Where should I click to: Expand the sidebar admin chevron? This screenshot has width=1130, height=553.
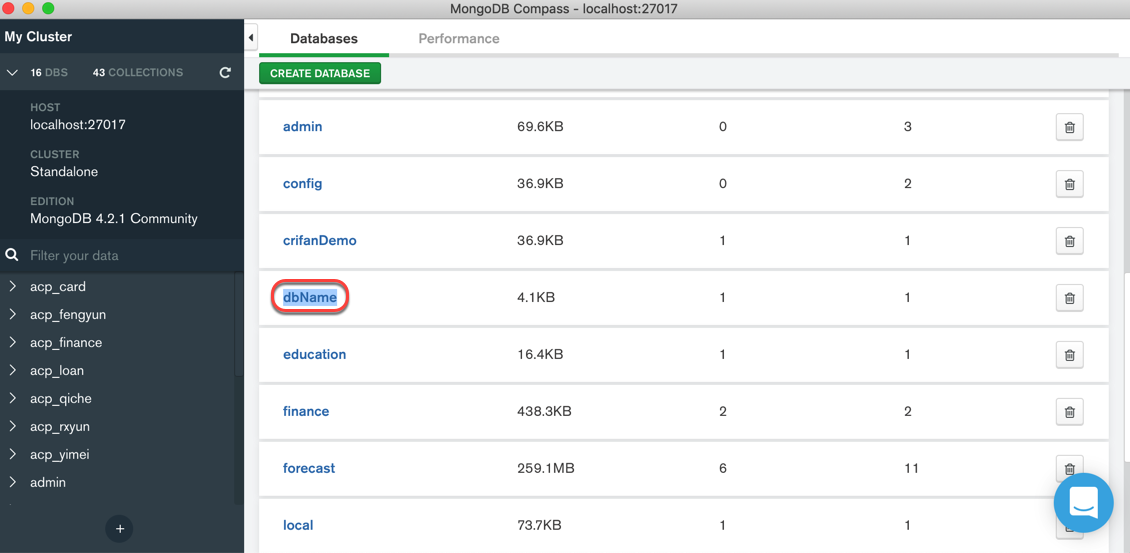pos(12,482)
